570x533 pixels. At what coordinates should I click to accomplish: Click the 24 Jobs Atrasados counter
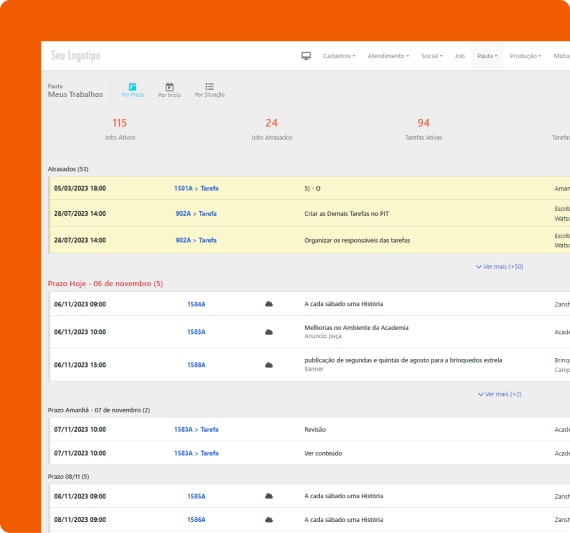(272, 129)
